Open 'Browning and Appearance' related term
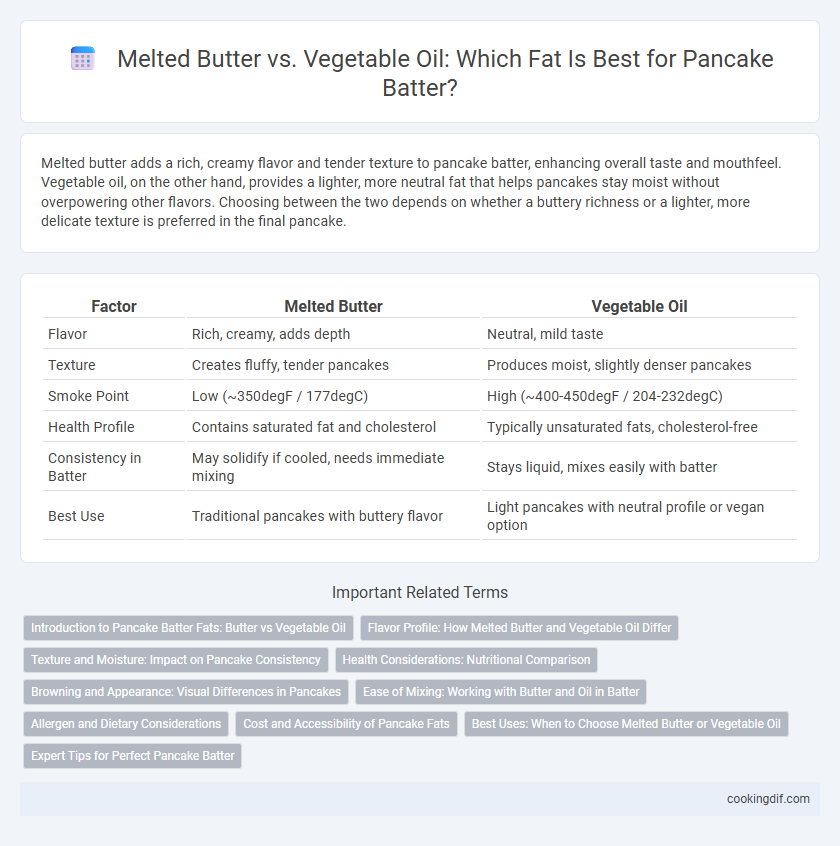 (x=186, y=692)
